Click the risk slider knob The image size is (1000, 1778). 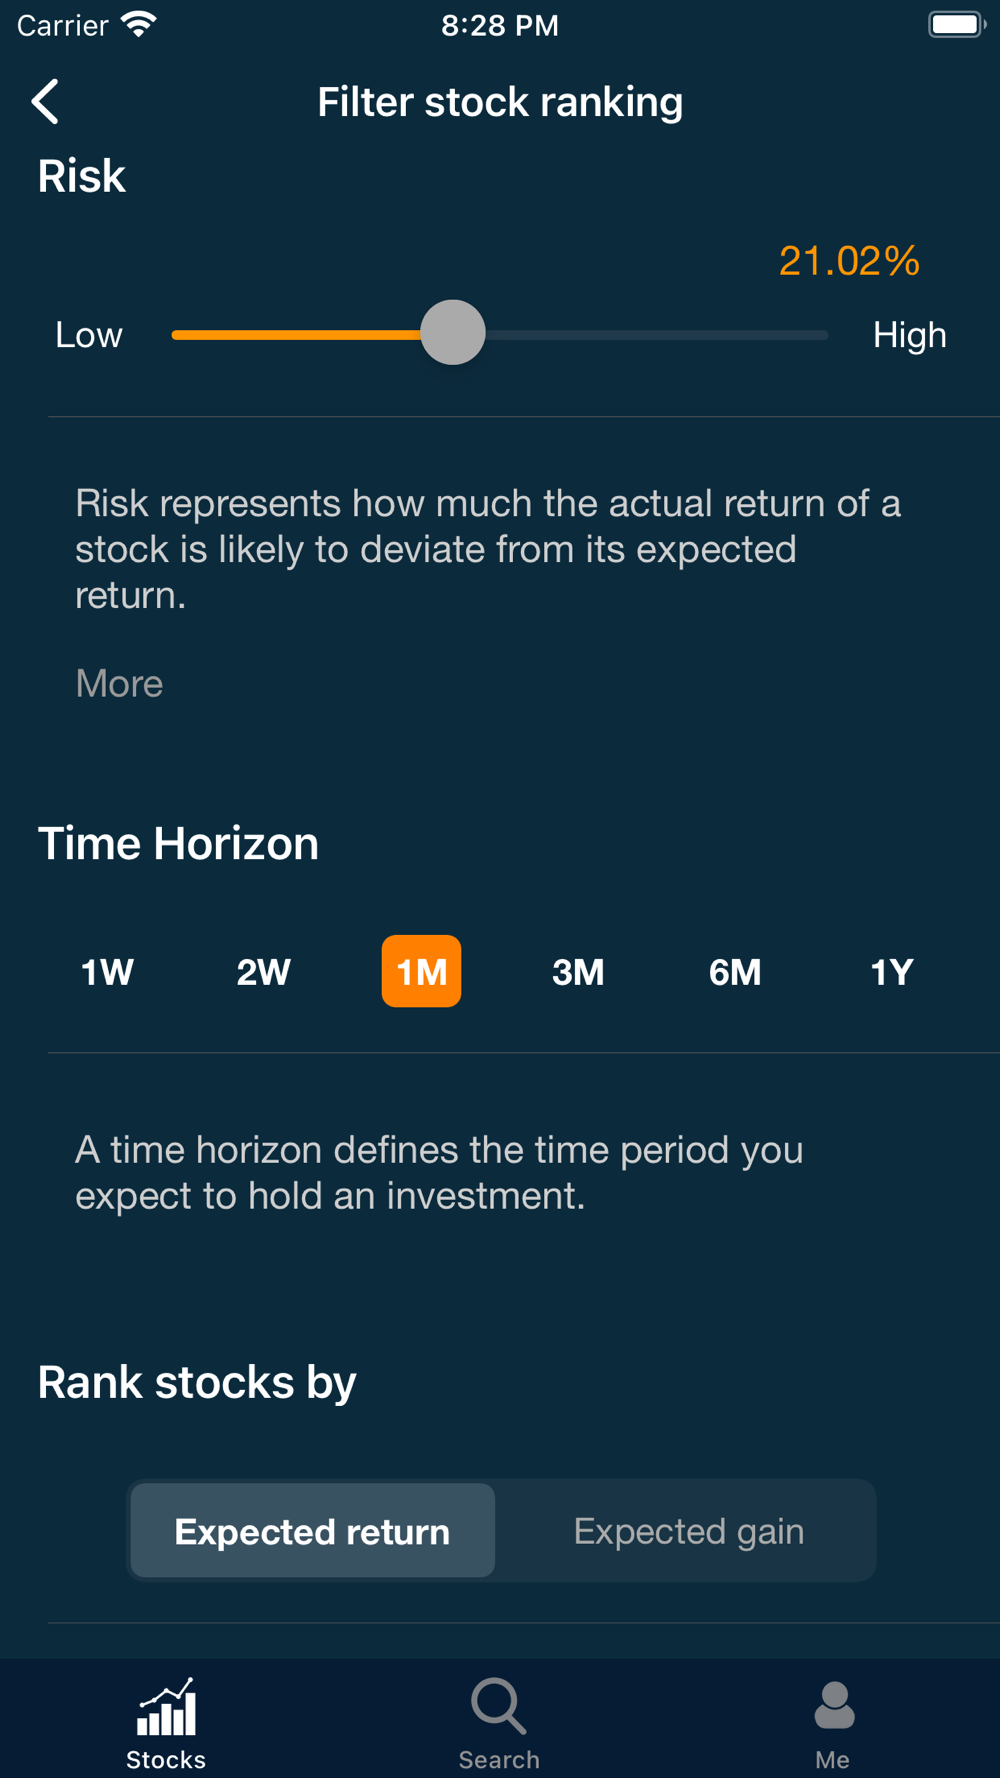coord(453,333)
